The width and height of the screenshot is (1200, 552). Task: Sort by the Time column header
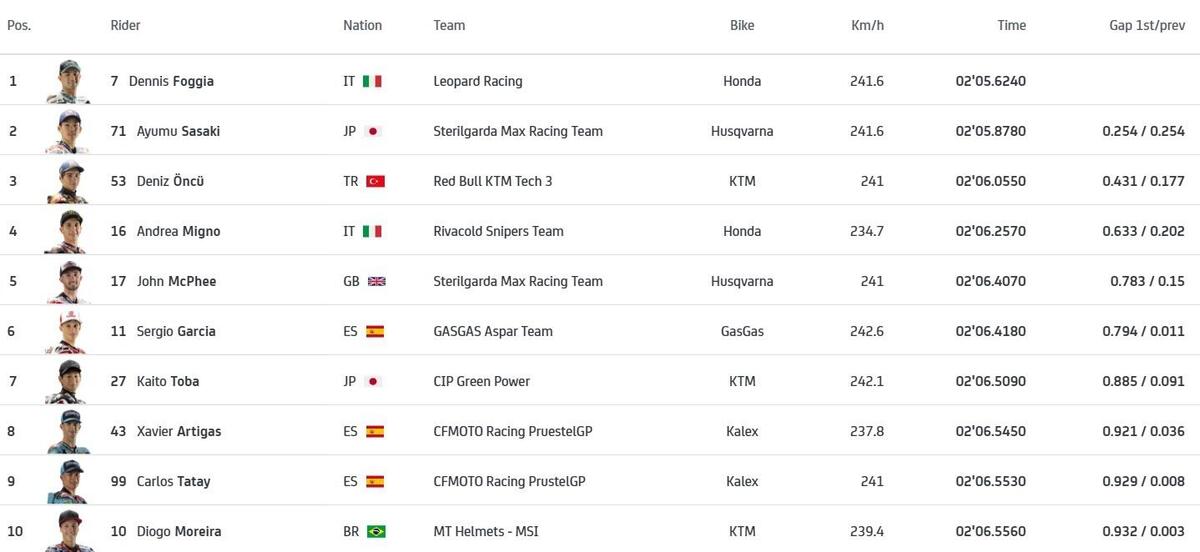click(x=1011, y=25)
